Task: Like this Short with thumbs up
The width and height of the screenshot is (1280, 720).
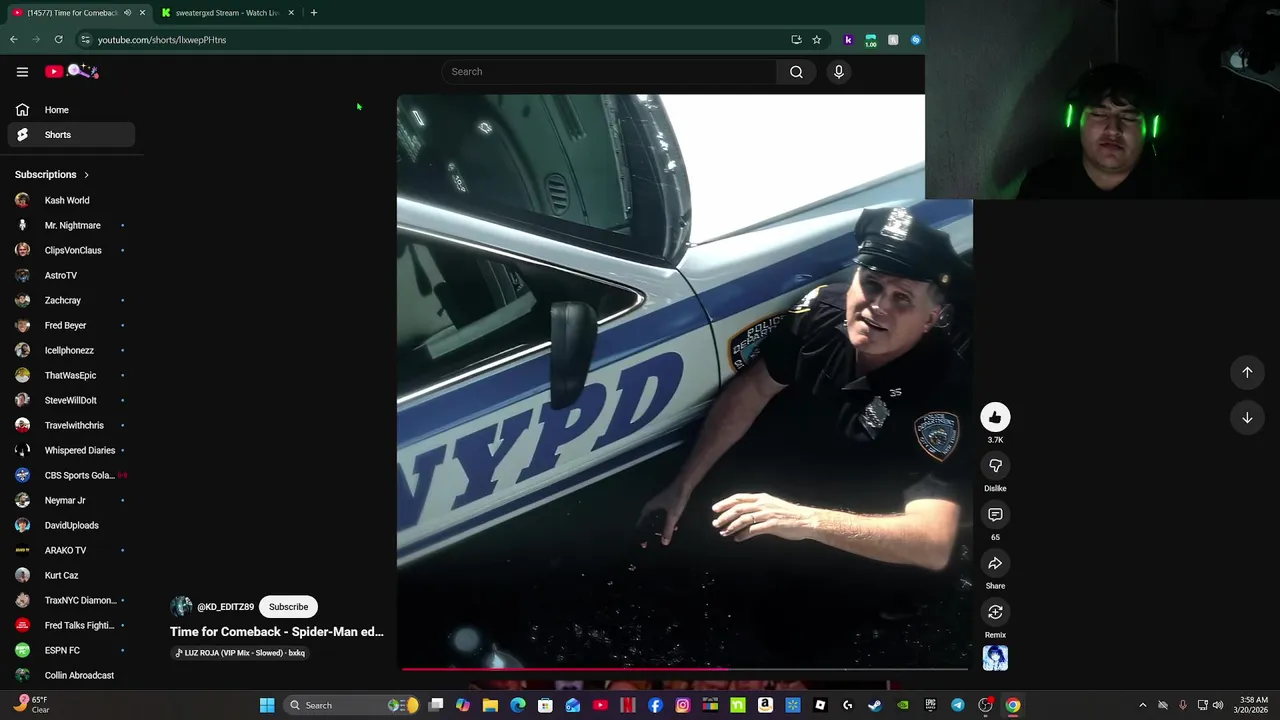Action: click(995, 417)
